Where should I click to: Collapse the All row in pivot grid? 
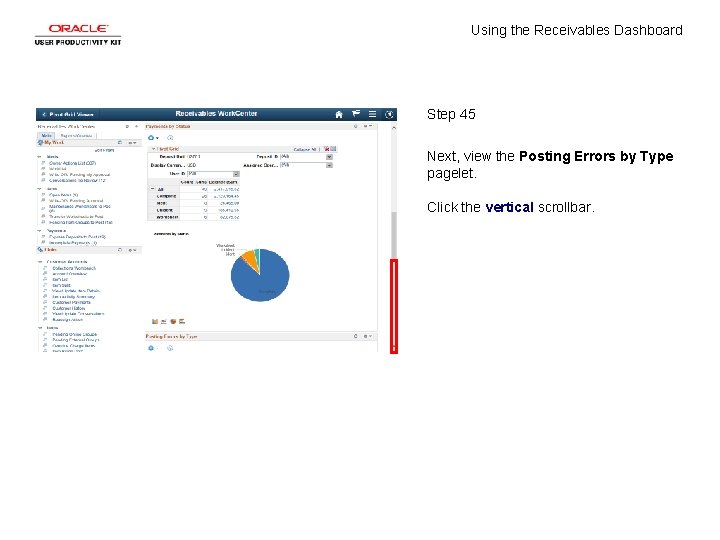[153, 189]
